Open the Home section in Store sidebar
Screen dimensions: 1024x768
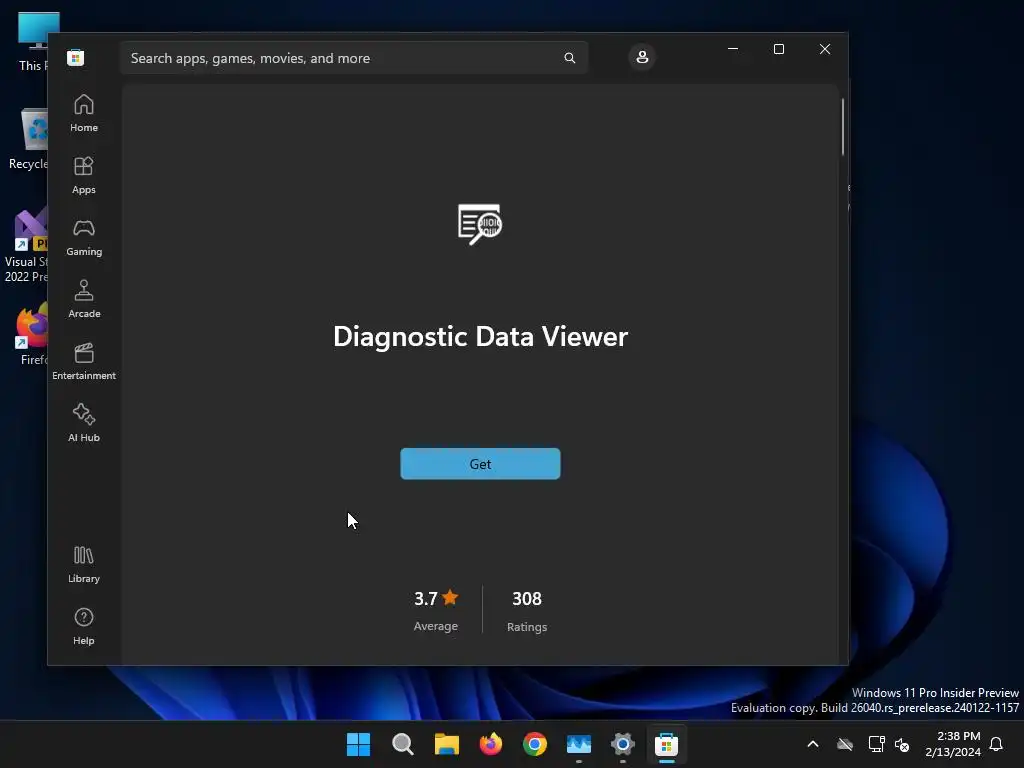(84, 114)
